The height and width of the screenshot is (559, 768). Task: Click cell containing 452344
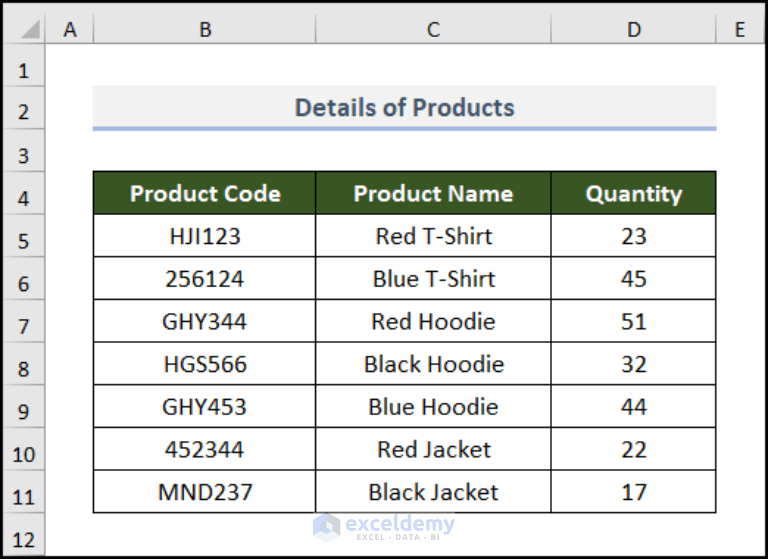[x=205, y=449]
